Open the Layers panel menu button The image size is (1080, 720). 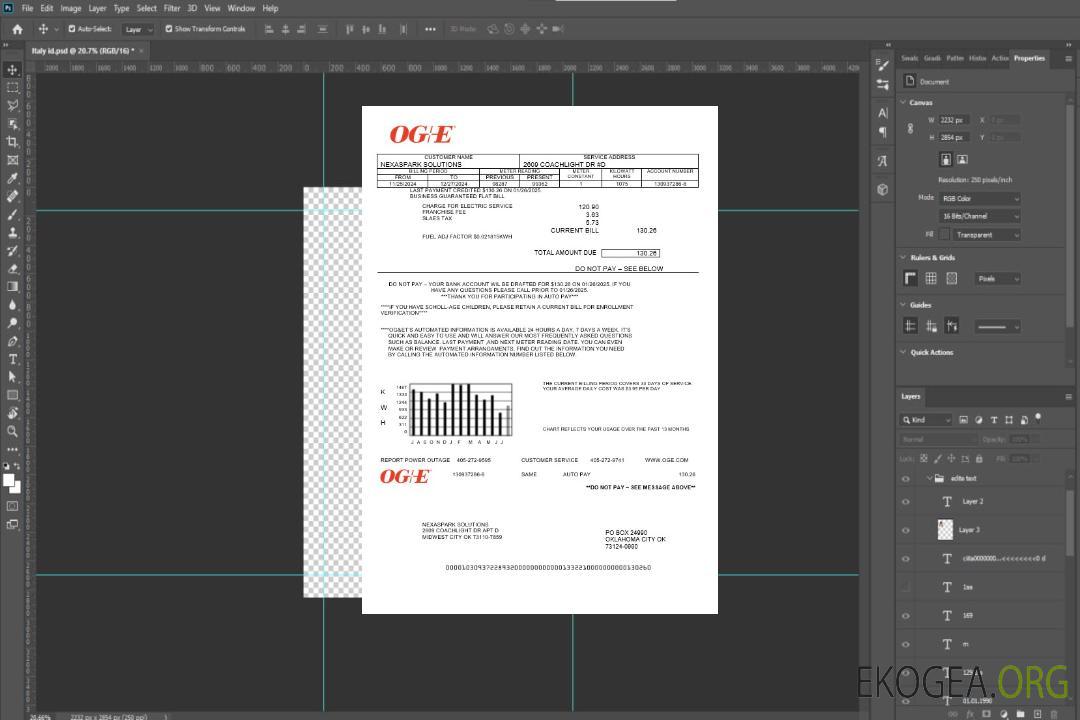click(1068, 397)
